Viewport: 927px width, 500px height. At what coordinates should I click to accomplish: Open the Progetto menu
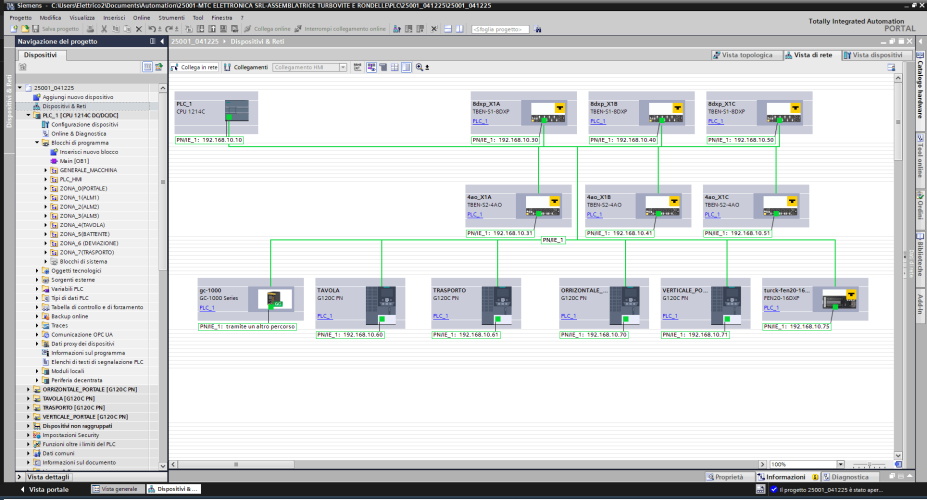tap(21, 18)
